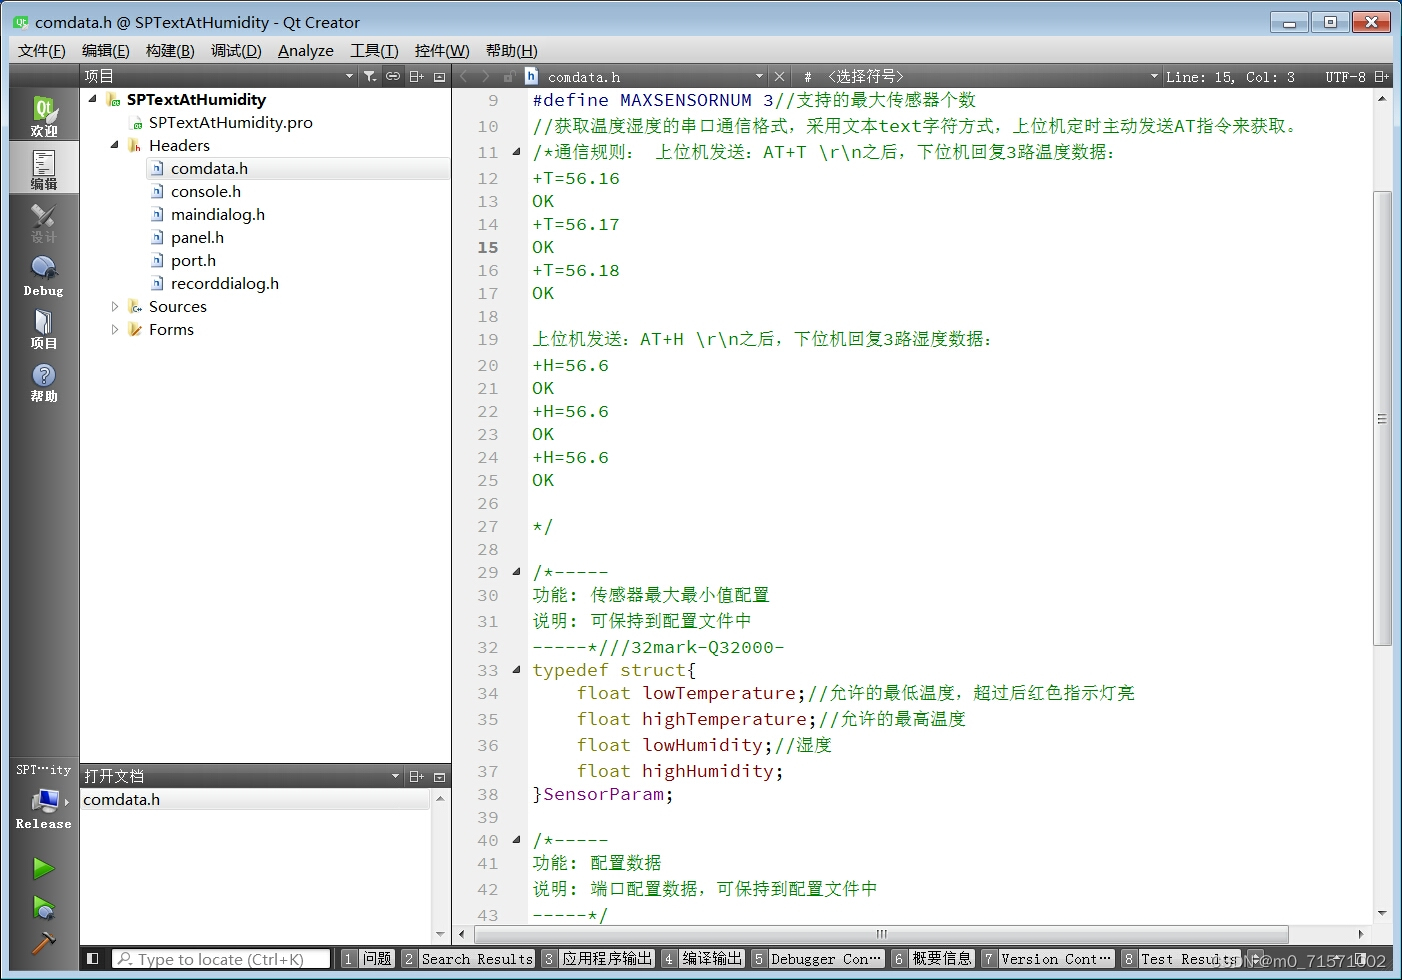This screenshot has height=980, width=1402.
Task: Open the Welcome (欢迎) mode
Action: click(x=44, y=115)
